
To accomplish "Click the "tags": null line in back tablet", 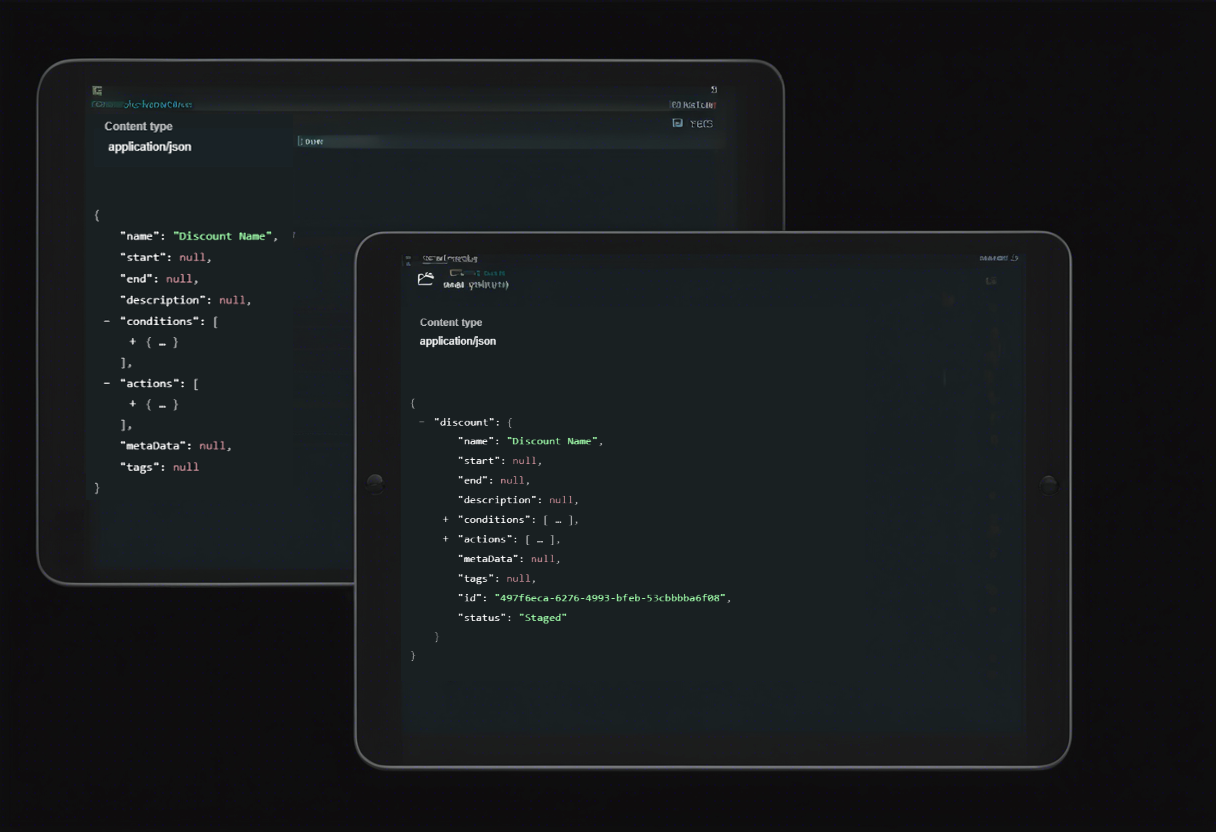I will [160, 467].
